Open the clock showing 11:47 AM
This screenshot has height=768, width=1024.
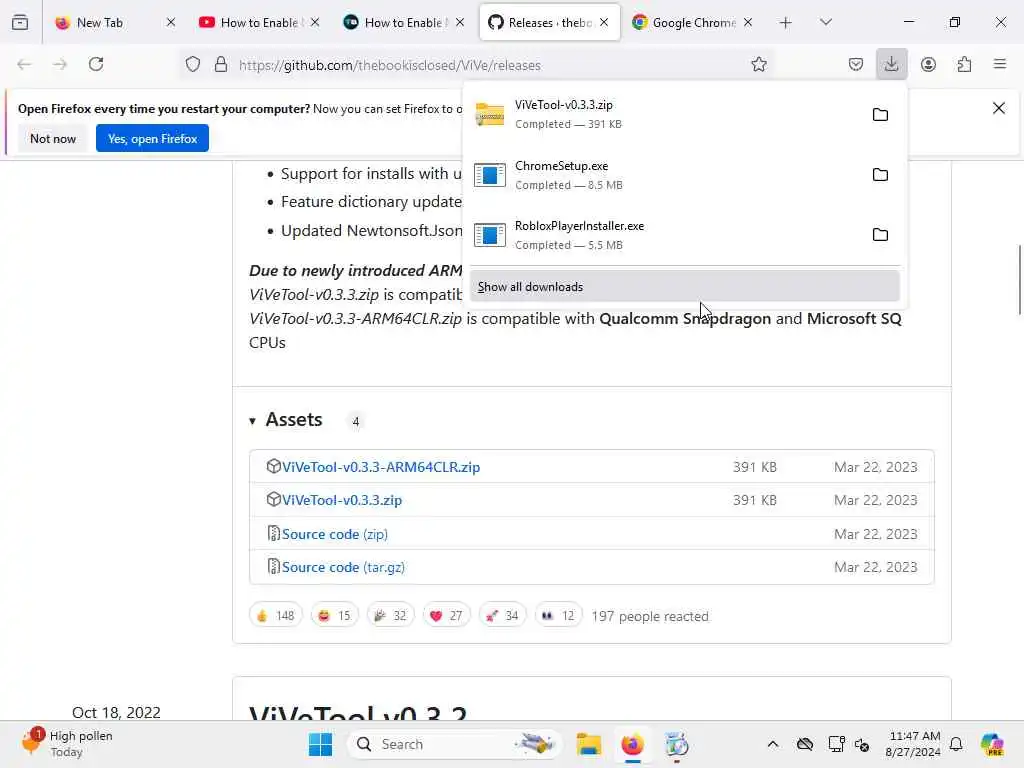coord(913,744)
